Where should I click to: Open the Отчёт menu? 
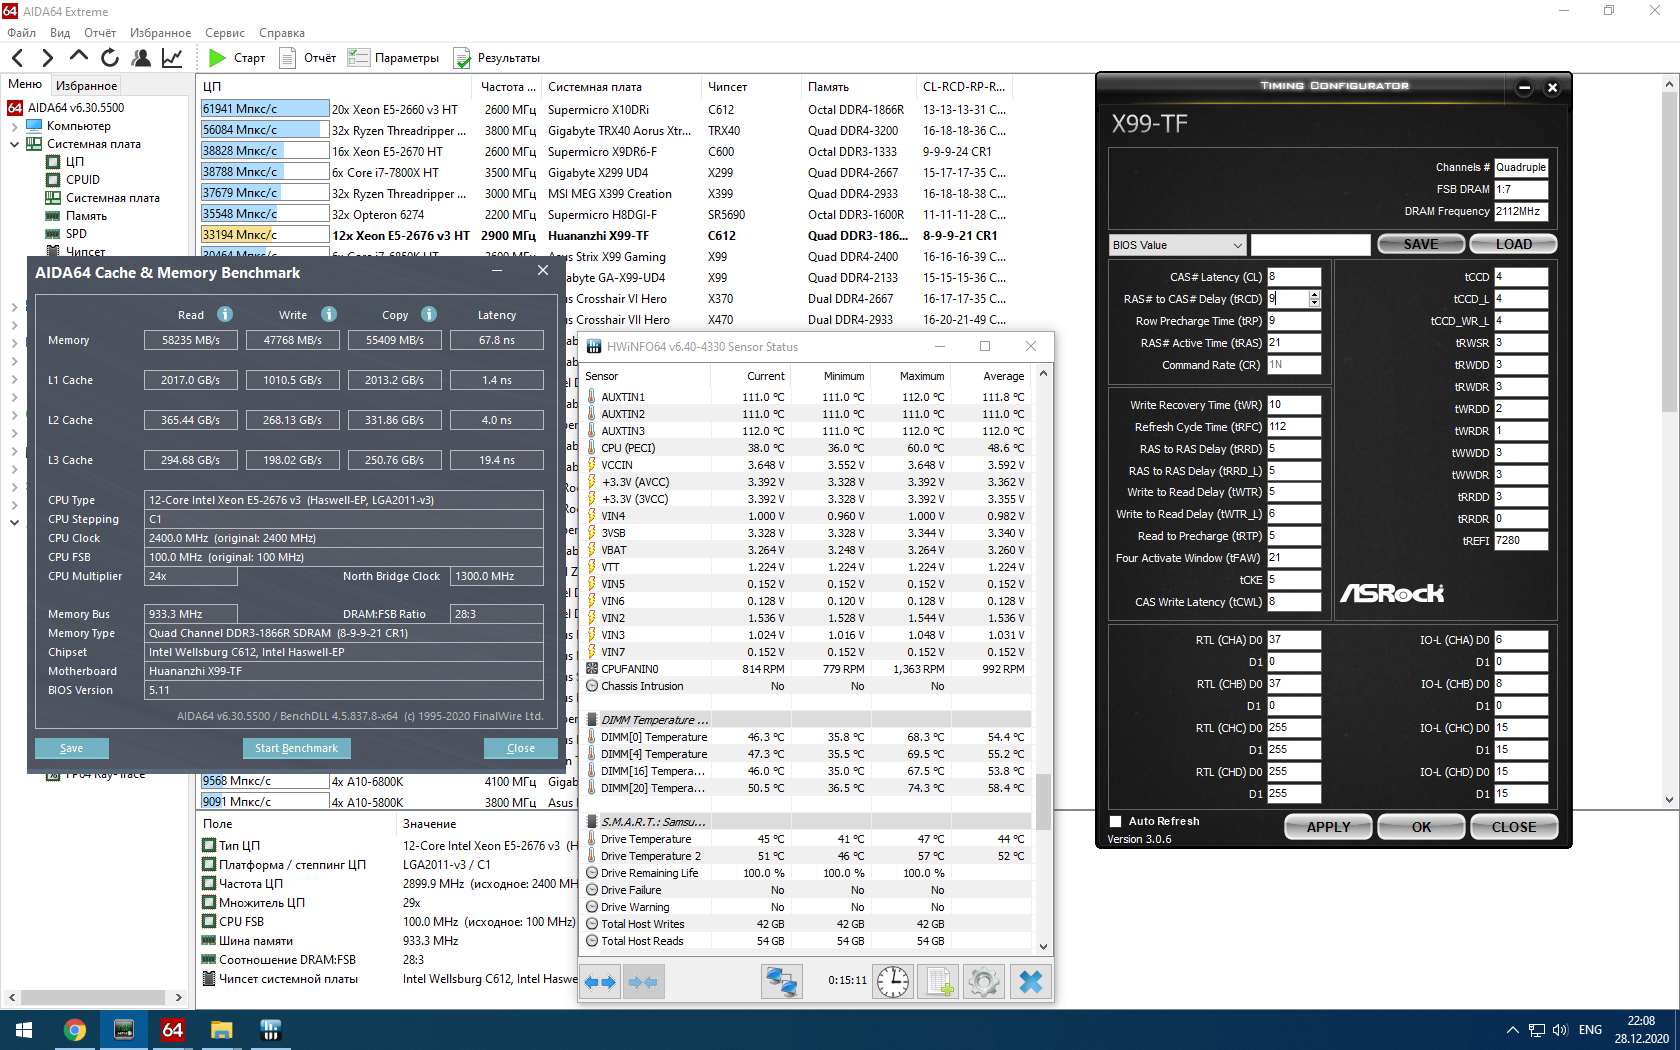point(100,33)
